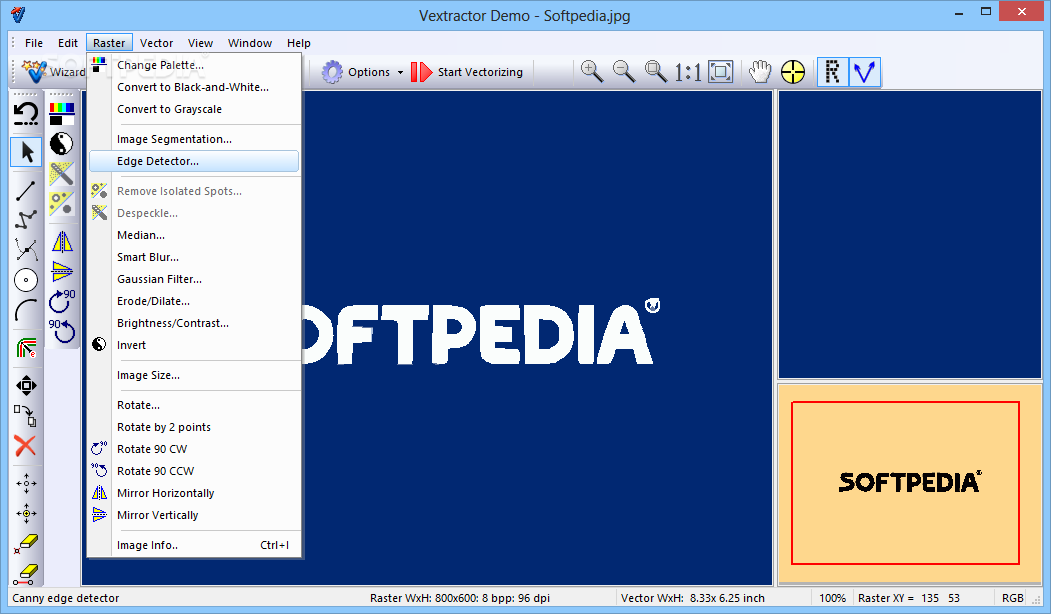Select the spline curve tool
Image resolution: width=1051 pixels, height=614 pixels.
(26, 250)
